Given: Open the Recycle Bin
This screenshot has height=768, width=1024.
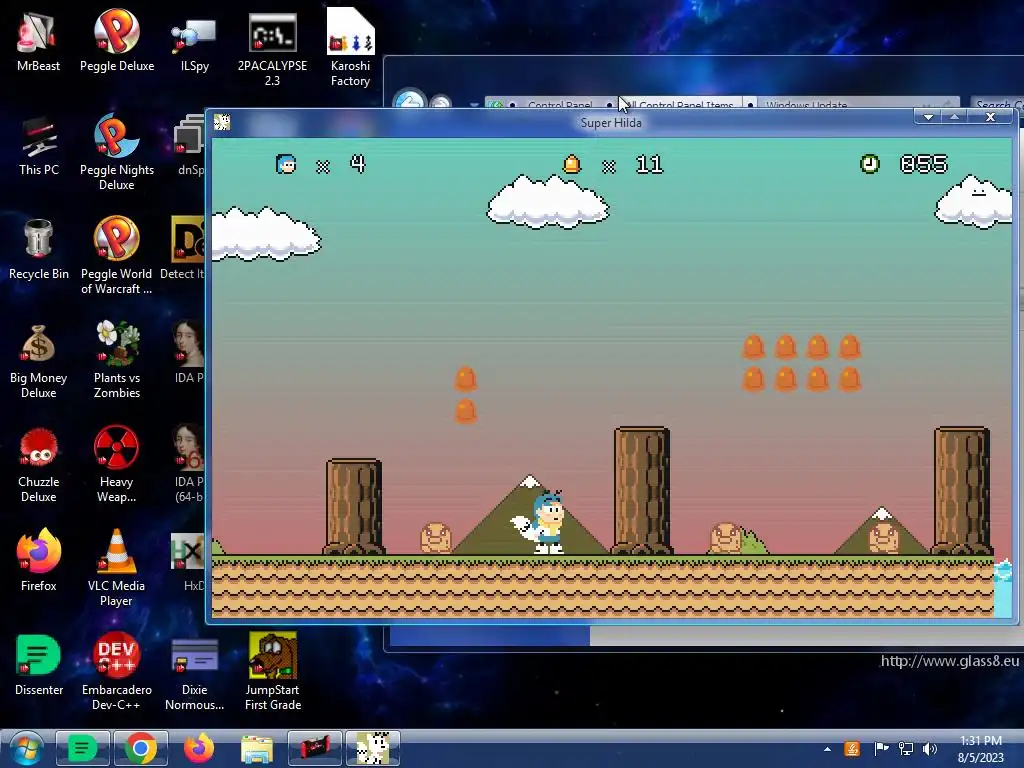Looking at the screenshot, I should tap(39, 249).
